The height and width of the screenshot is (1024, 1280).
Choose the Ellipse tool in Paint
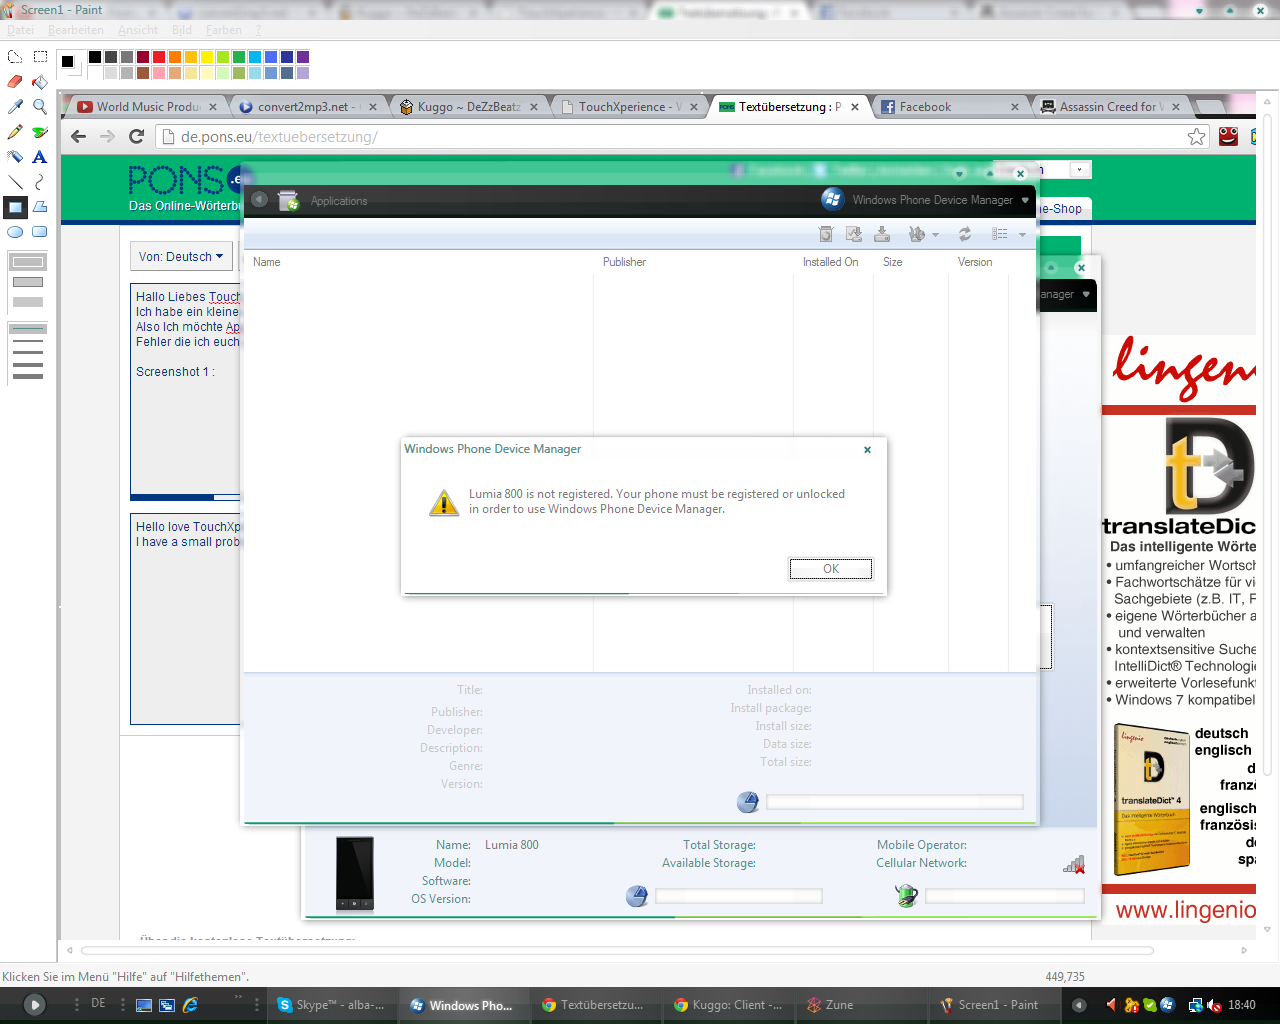pos(15,232)
